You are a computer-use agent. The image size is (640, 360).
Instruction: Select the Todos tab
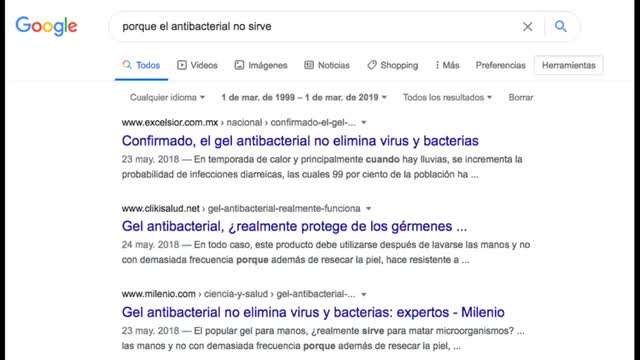(141, 65)
